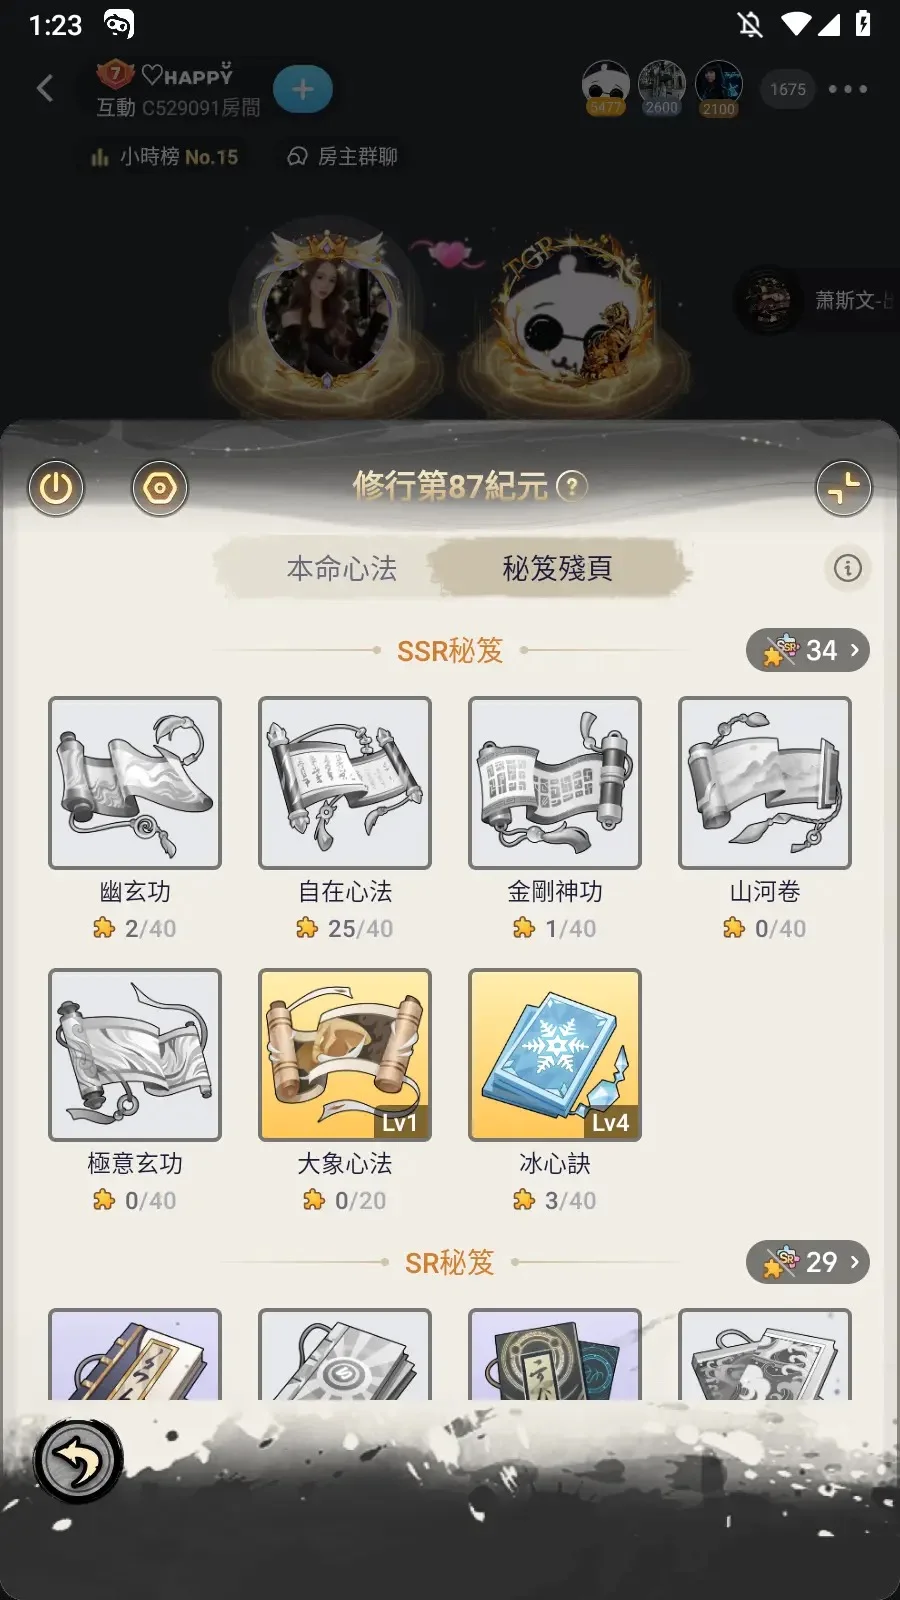Screen dimensions: 900x1600
Task: Switch to the 本命心法 tab
Action: [341, 568]
